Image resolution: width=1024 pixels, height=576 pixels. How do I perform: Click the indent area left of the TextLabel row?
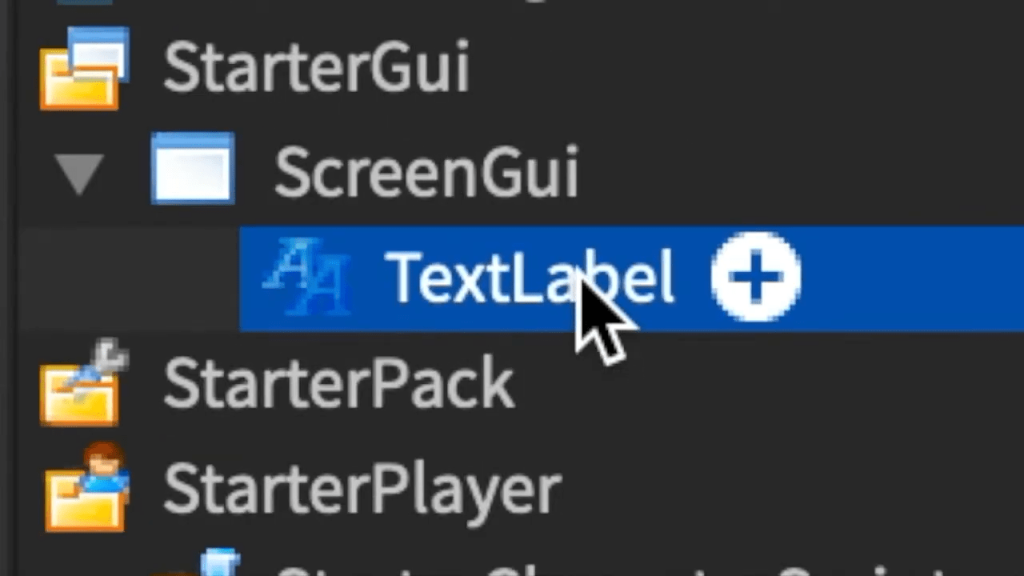[x=128, y=280]
